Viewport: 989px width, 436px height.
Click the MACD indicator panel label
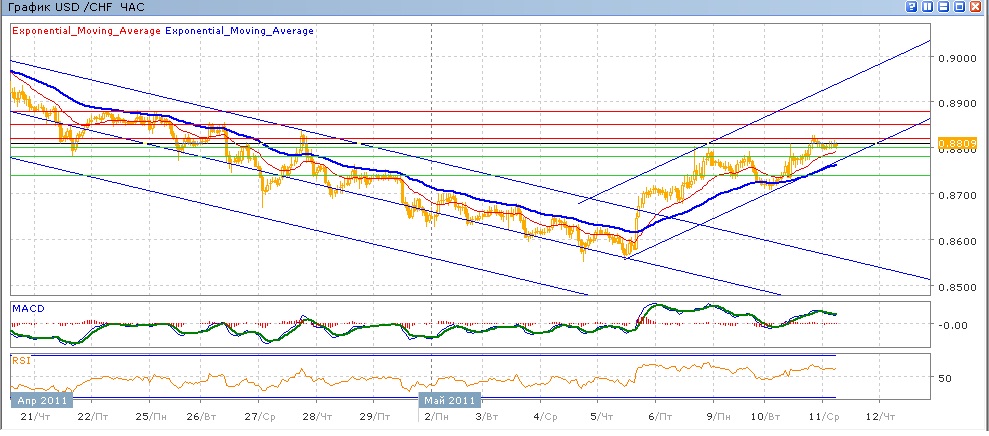tap(26, 308)
